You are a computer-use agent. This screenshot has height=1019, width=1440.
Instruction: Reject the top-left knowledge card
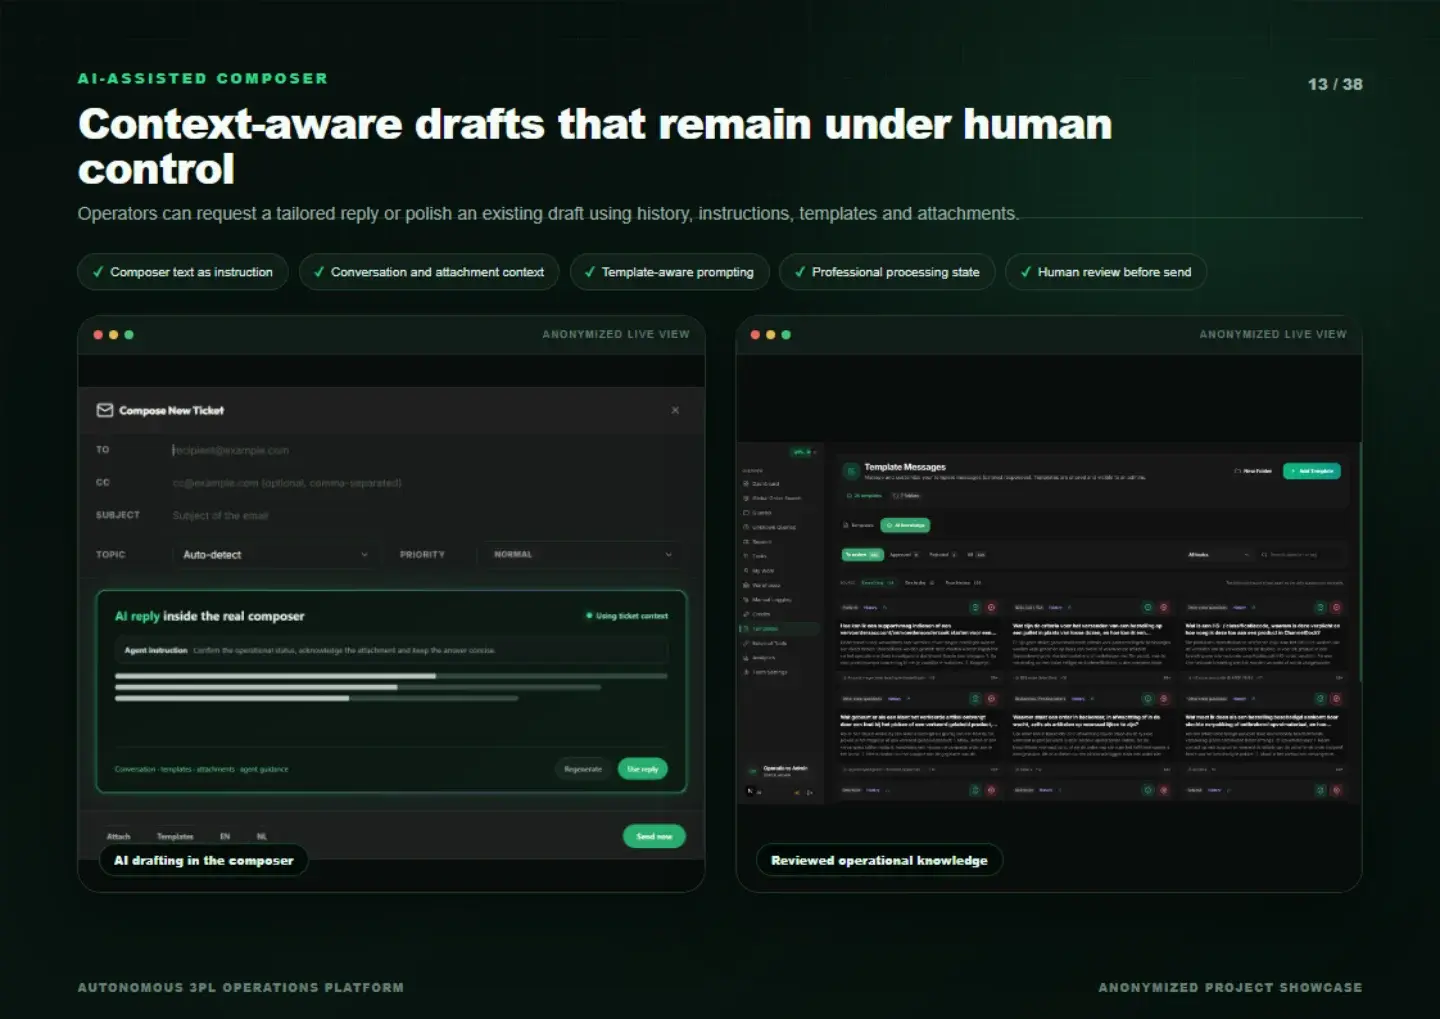pos(992,607)
